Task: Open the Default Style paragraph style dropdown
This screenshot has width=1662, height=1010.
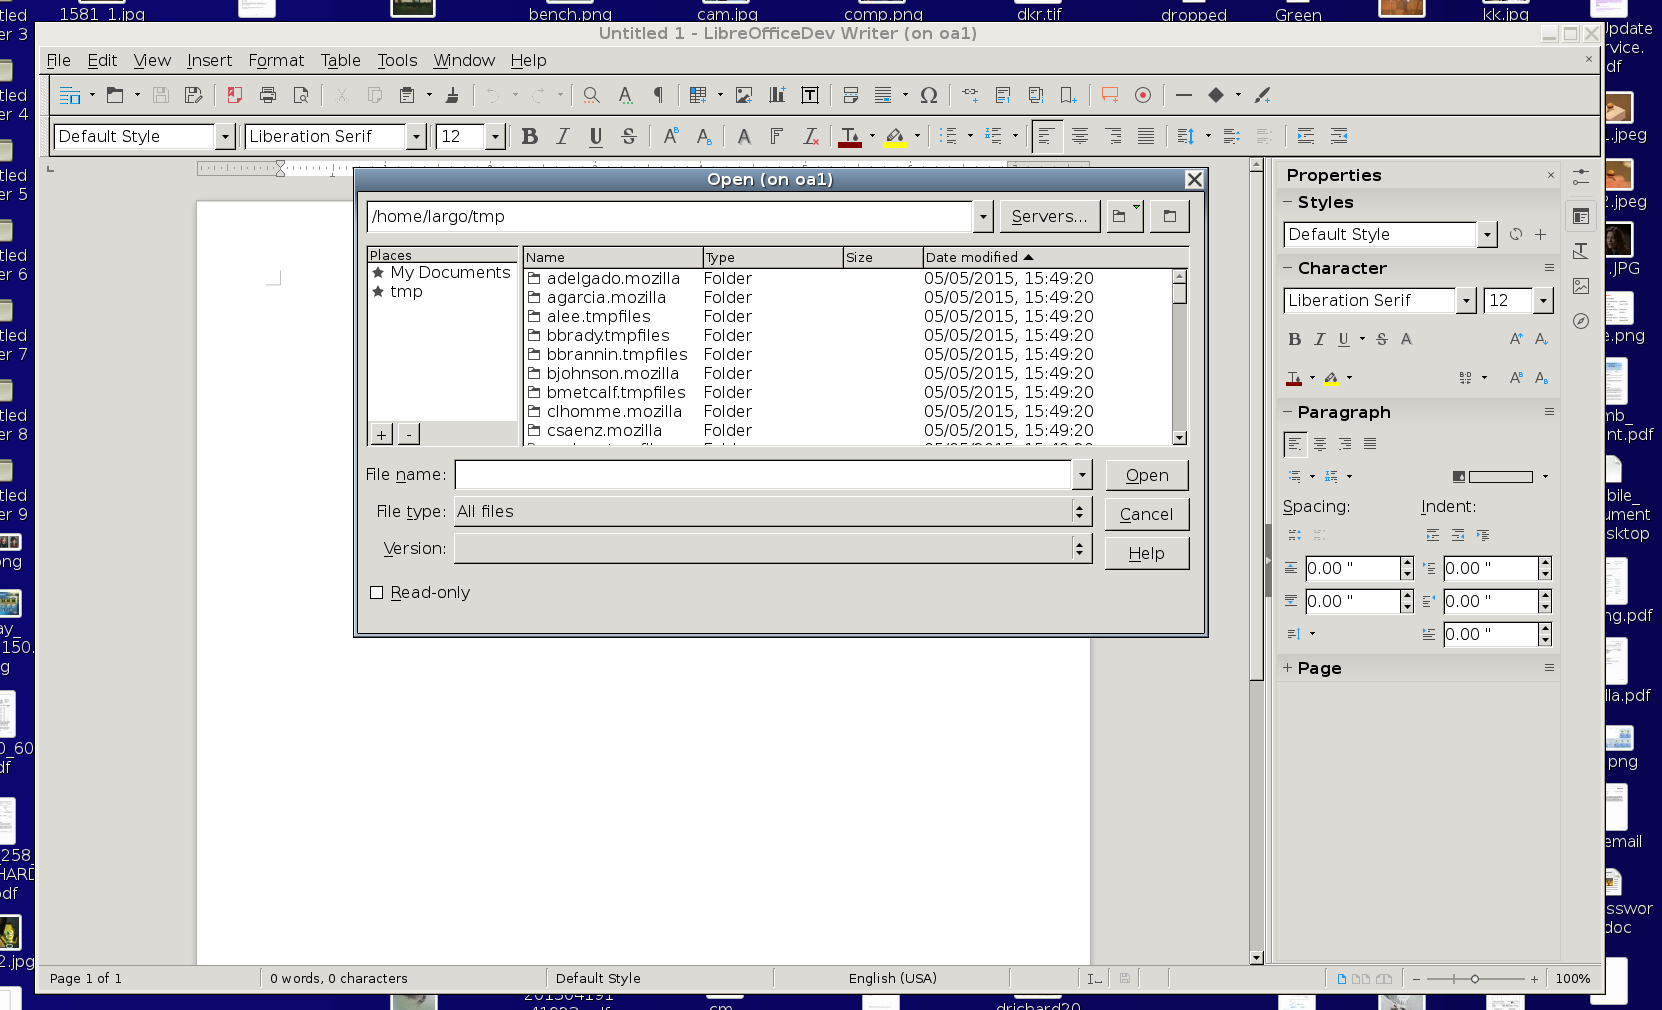Action: 225,136
